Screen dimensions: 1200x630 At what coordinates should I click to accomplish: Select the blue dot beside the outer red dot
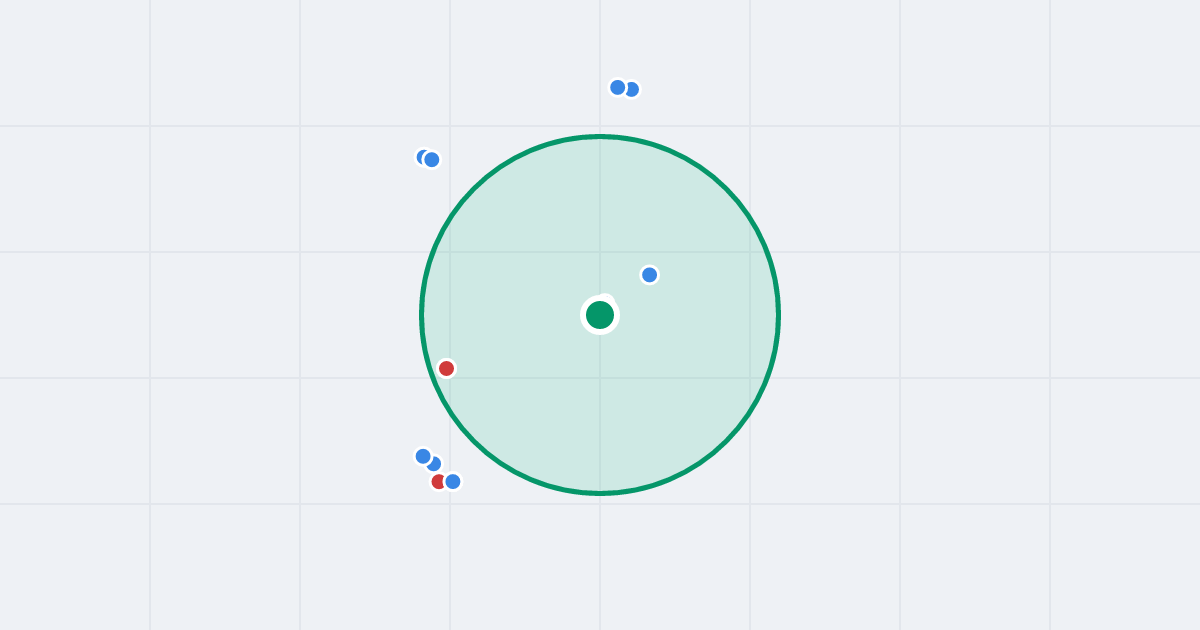tap(452, 481)
